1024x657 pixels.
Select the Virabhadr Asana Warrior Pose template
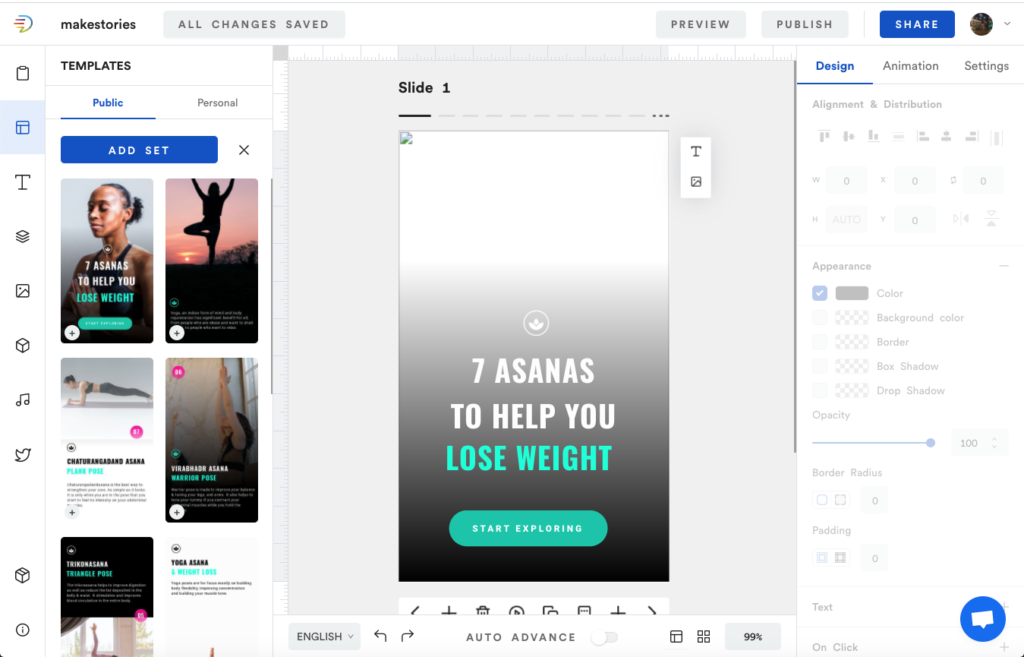tap(212, 440)
